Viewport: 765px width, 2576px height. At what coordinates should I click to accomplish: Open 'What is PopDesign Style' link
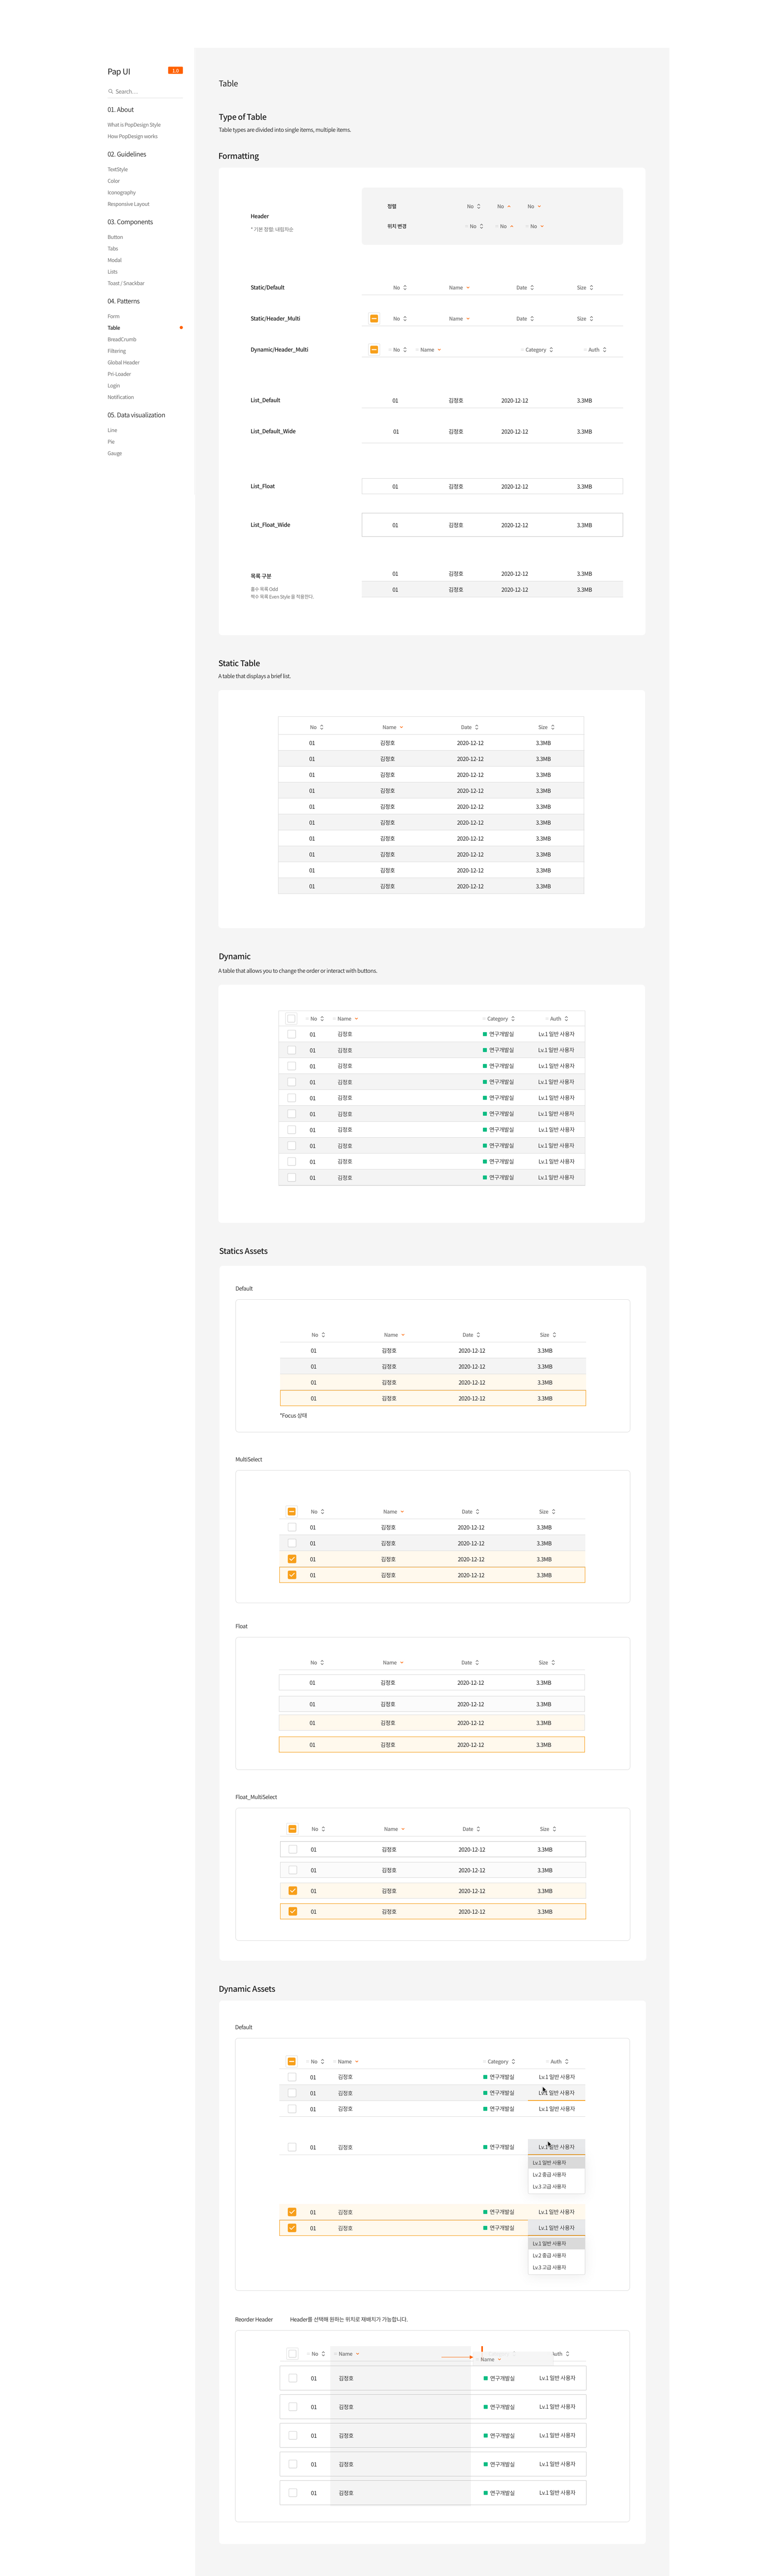coord(134,125)
